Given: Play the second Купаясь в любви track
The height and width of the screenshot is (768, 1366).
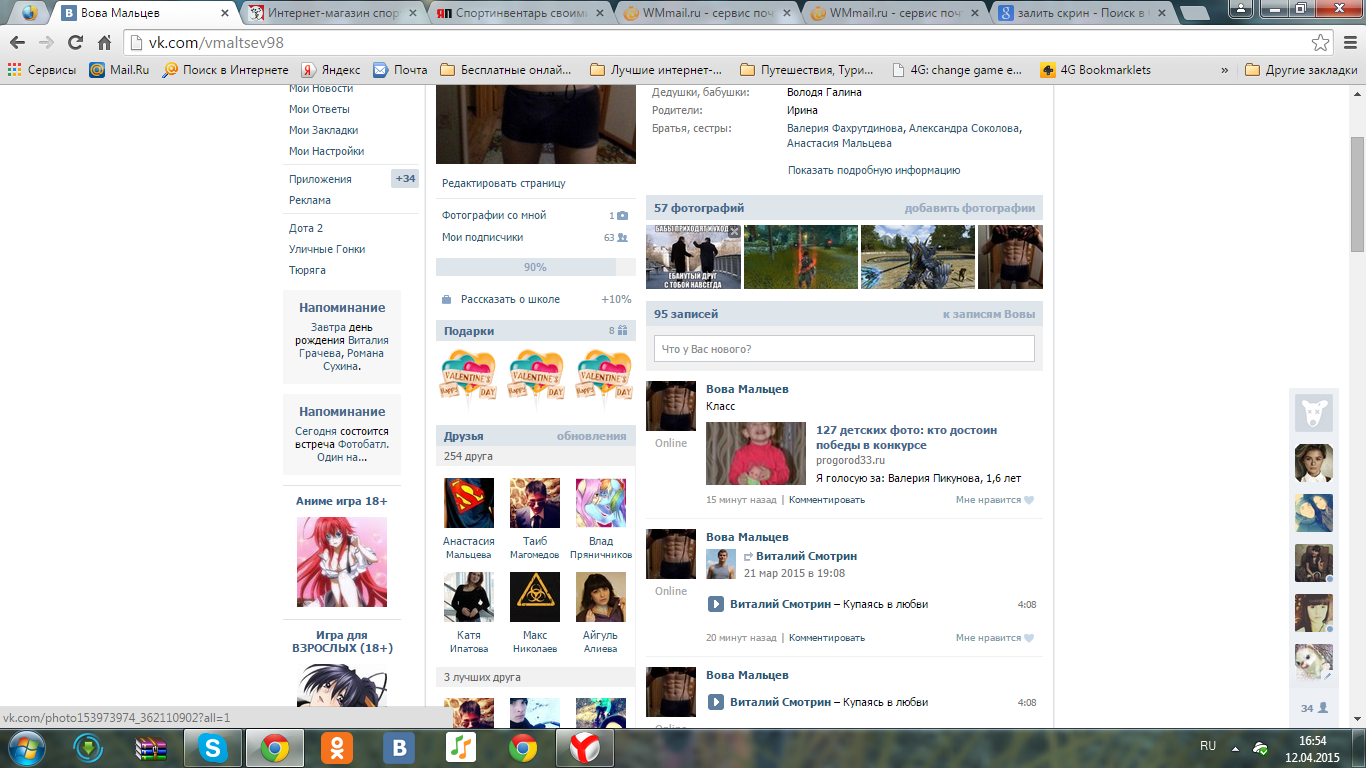Looking at the screenshot, I should 716,702.
